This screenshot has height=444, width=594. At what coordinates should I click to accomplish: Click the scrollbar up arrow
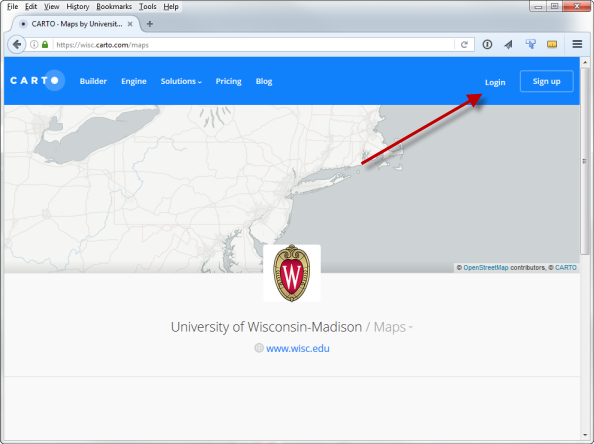(585, 62)
